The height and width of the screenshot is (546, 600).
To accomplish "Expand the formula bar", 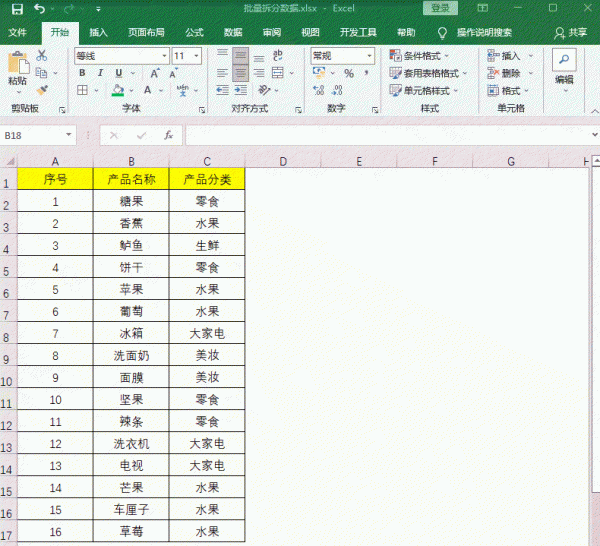I will [x=594, y=135].
